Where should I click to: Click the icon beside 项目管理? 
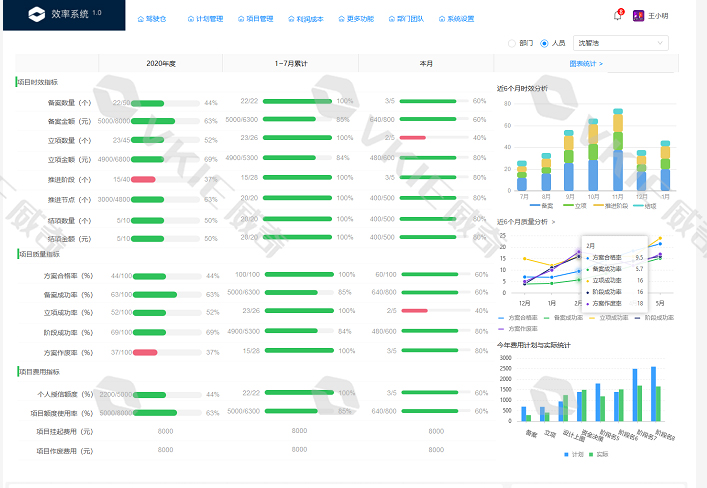click(x=241, y=18)
